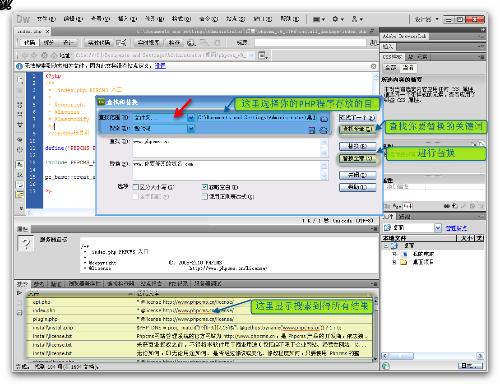Open the 插入 menu

(127, 19)
